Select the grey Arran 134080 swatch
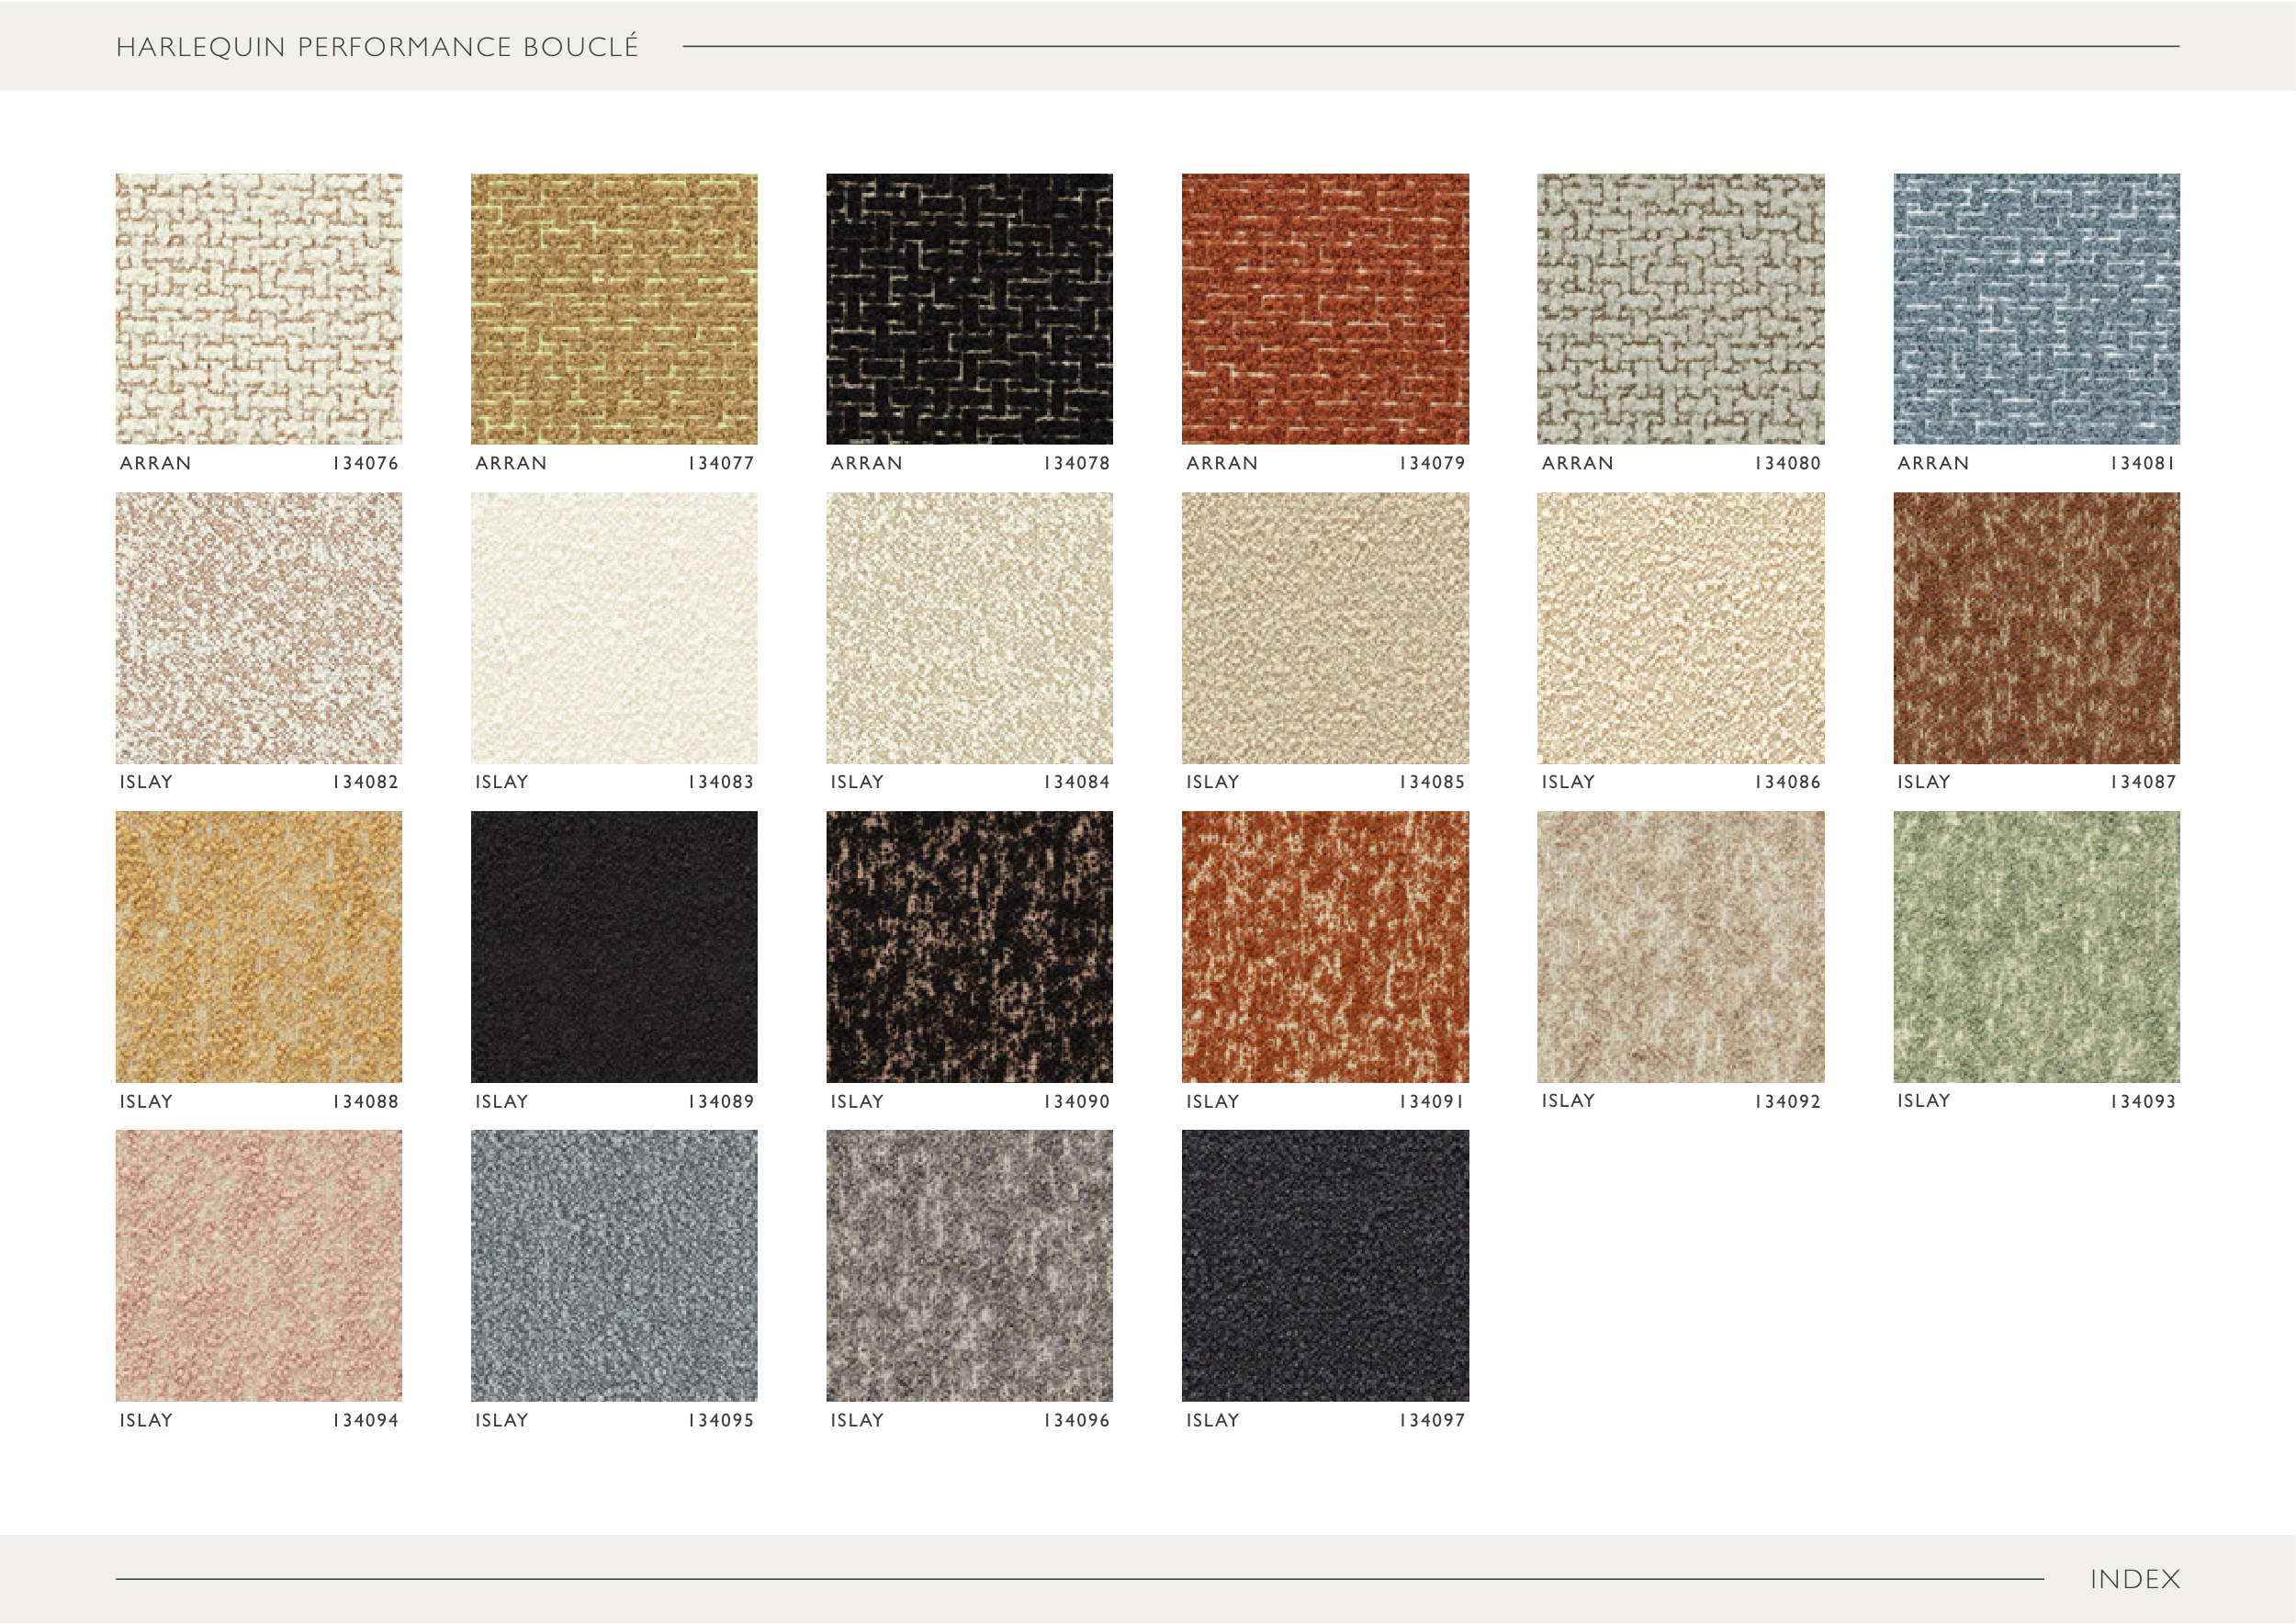This screenshot has width=2296, height=1624. click(1680, 309)
